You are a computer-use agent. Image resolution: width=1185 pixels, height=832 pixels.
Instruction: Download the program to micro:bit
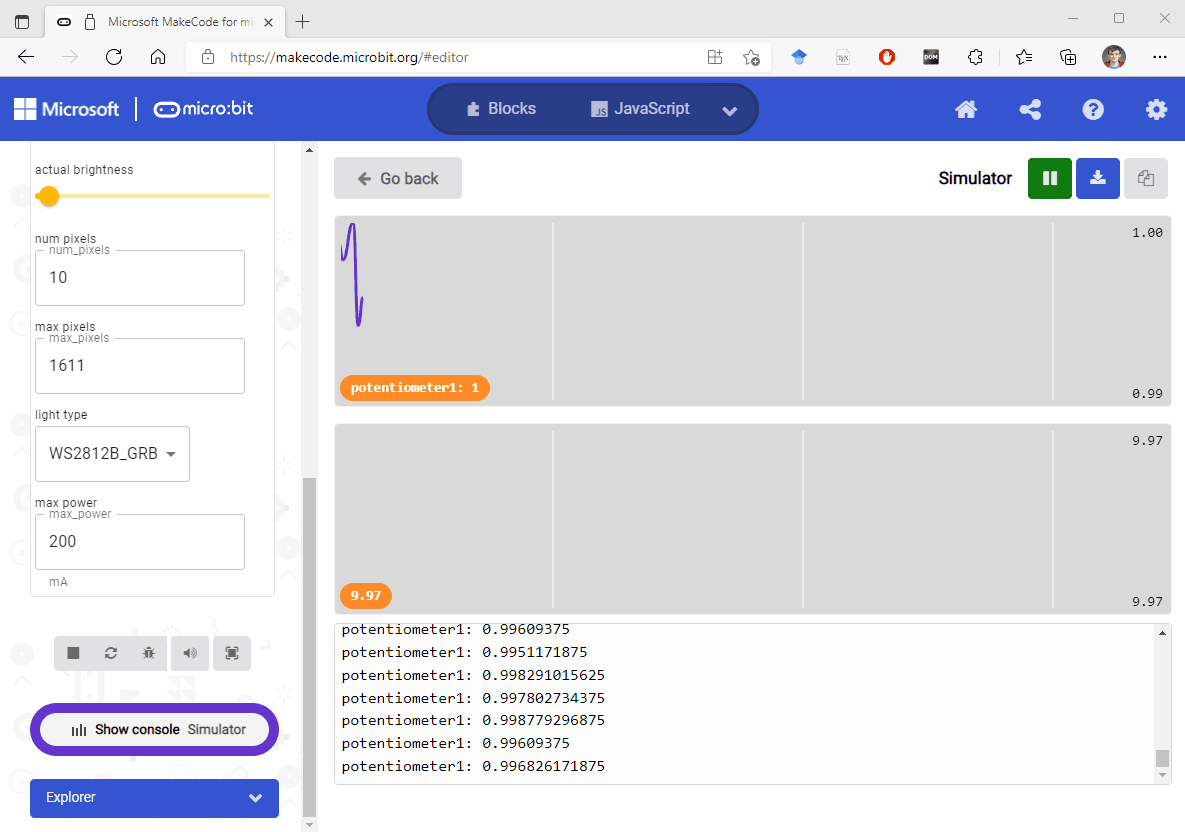[x=1097, y=178]
